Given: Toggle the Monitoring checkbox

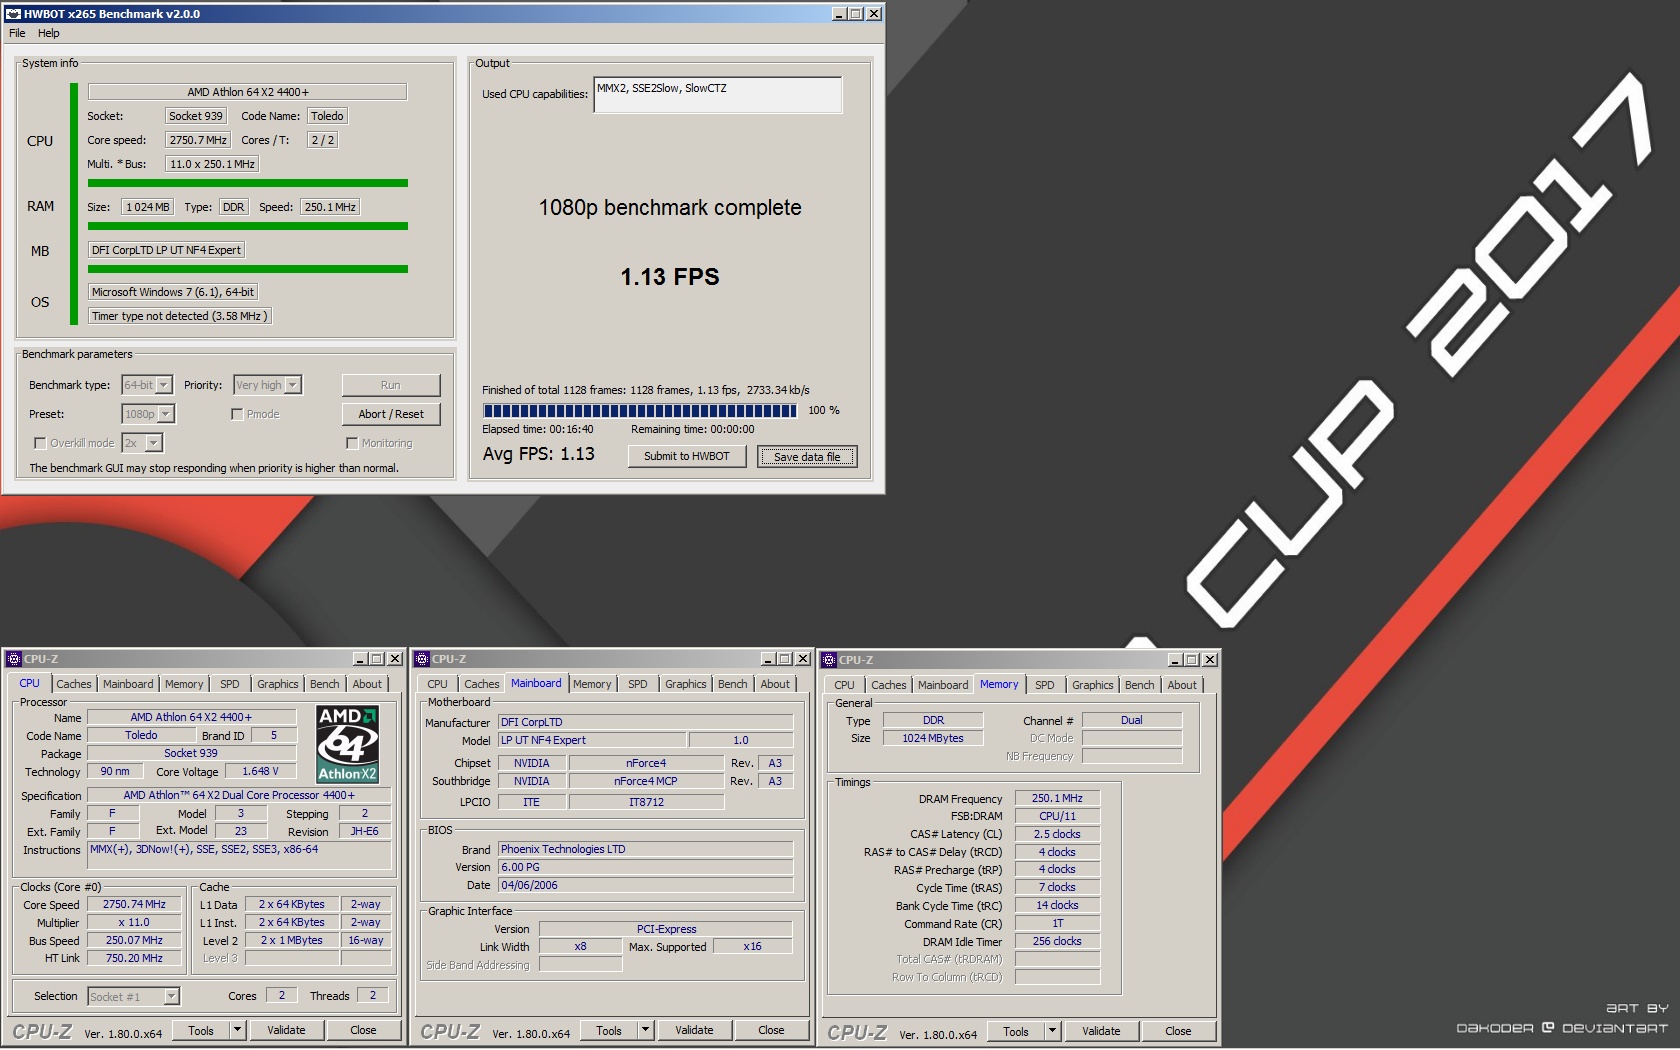Looking at the screenshot, I should coord(352,443).
